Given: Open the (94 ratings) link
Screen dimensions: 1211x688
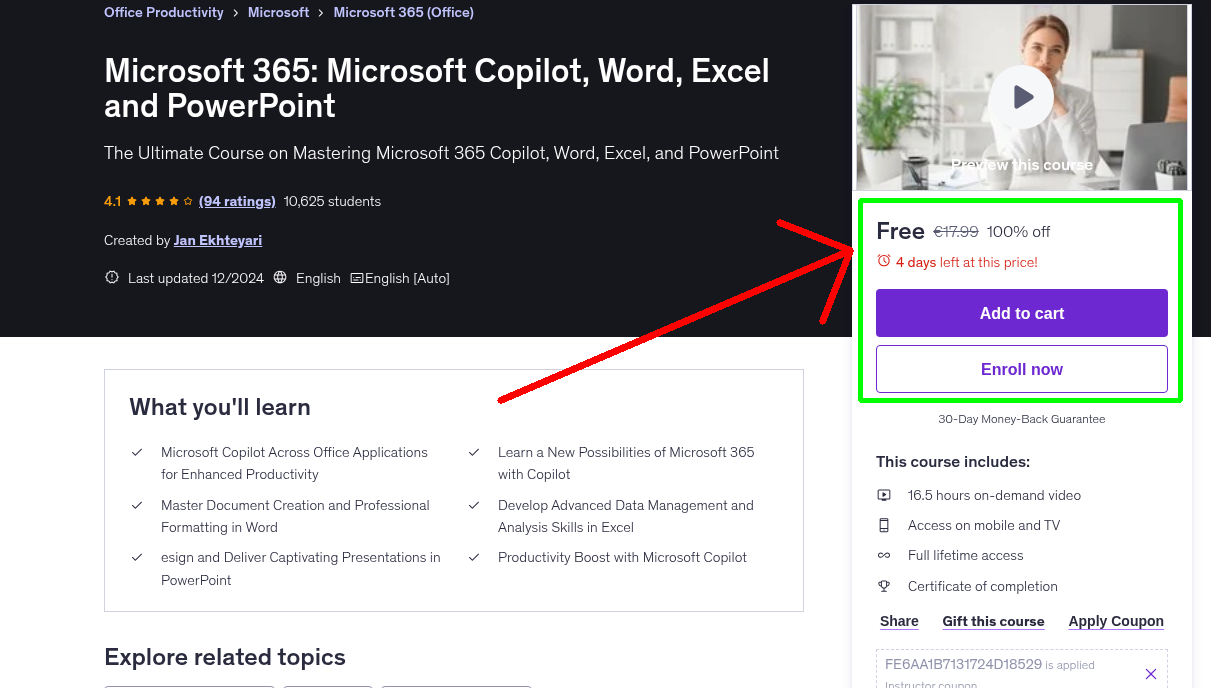Looking at the screenshot, I should [x=237, y=201].
